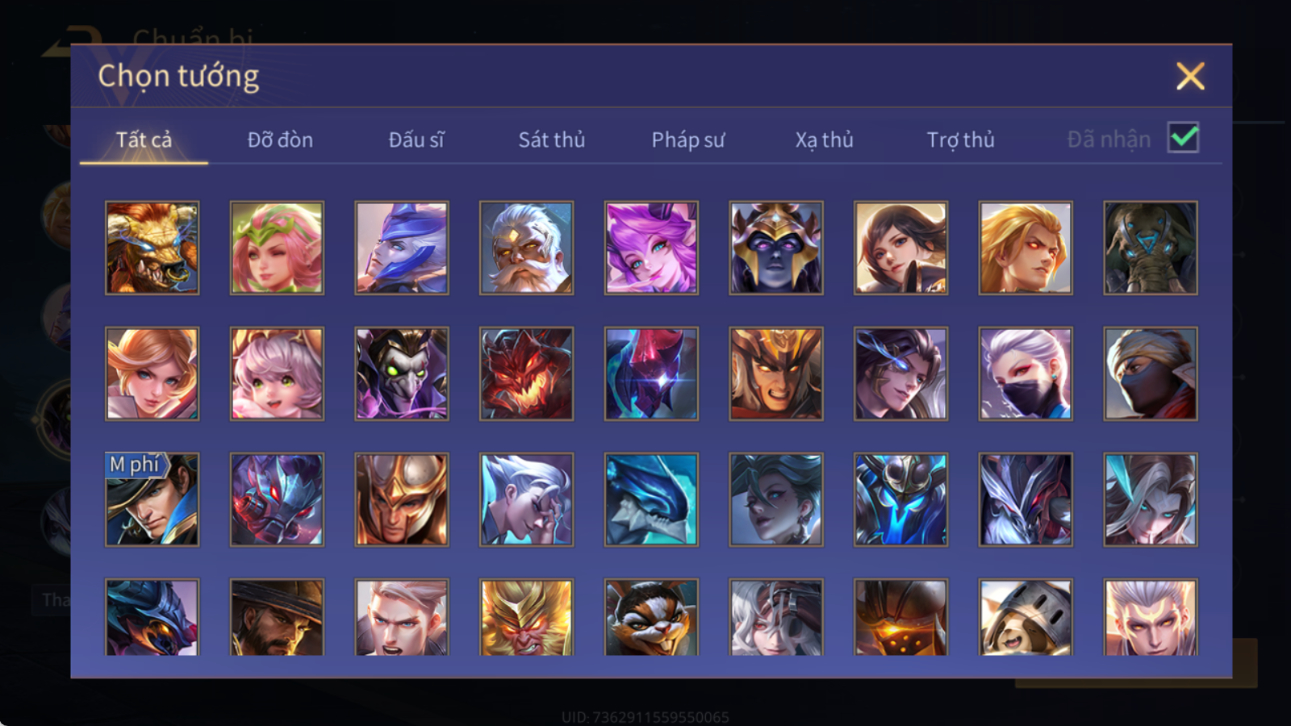Screen dimensions: 1291x726
Task: Show the Pháp sư heroes tab
Action: click(688, 140)
